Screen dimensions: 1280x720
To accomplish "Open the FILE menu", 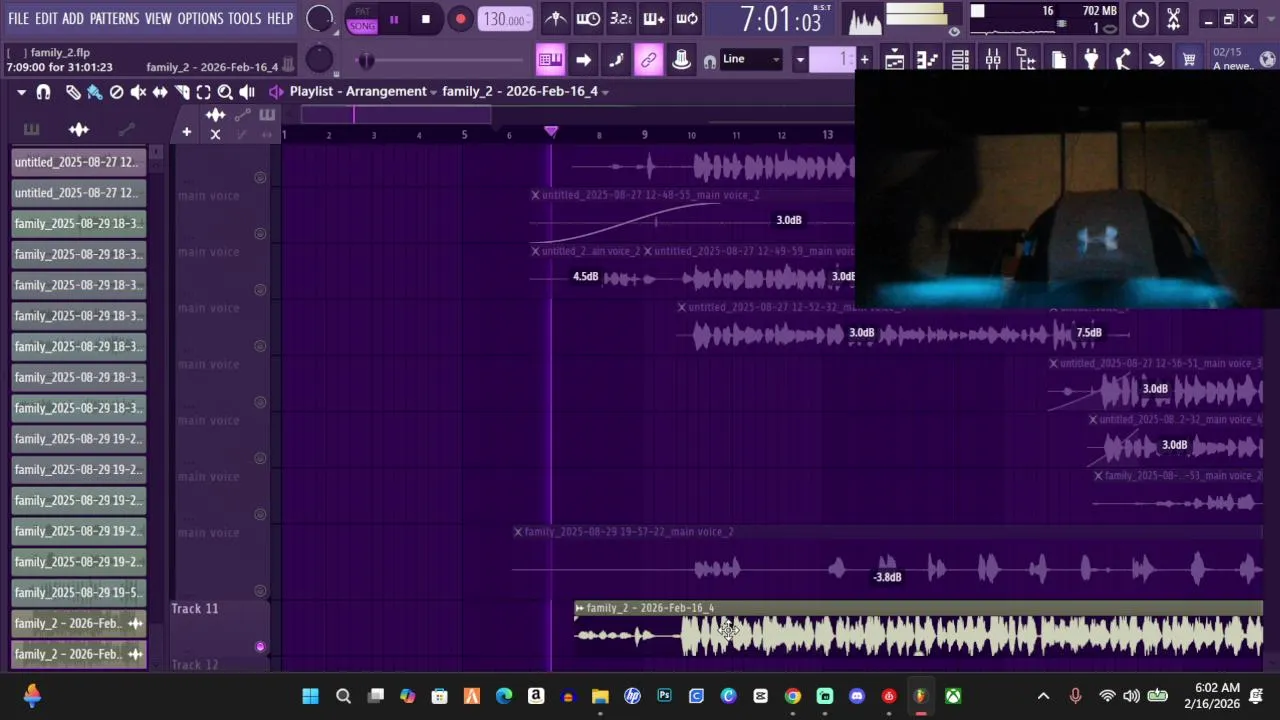I will pyautogui.click(x=18, y=18).
